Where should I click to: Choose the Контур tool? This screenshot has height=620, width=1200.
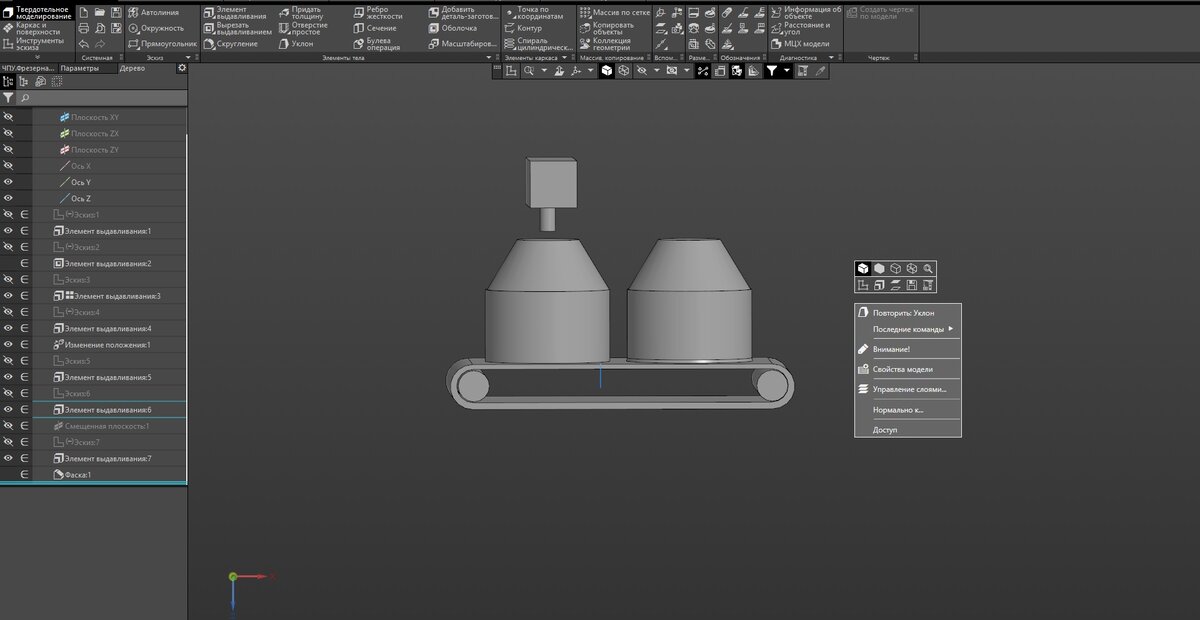coord(523,28)
